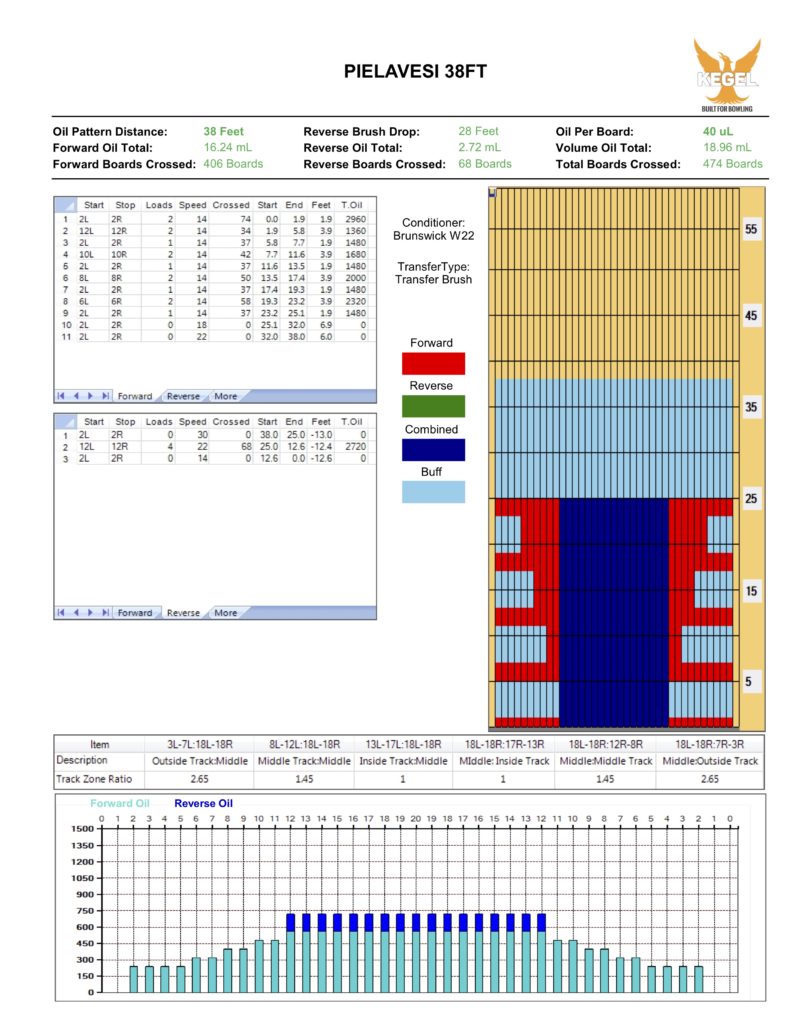Click the 35 feet lane distance marker
Screen dimensions: 791x1024
pos(751,407)
